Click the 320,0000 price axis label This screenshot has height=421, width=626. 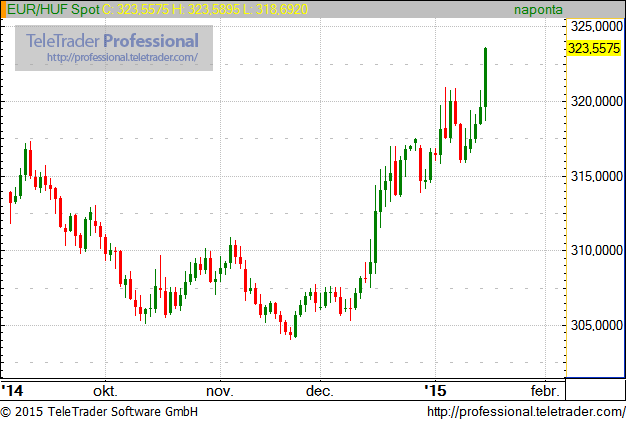tap(596, 101)
